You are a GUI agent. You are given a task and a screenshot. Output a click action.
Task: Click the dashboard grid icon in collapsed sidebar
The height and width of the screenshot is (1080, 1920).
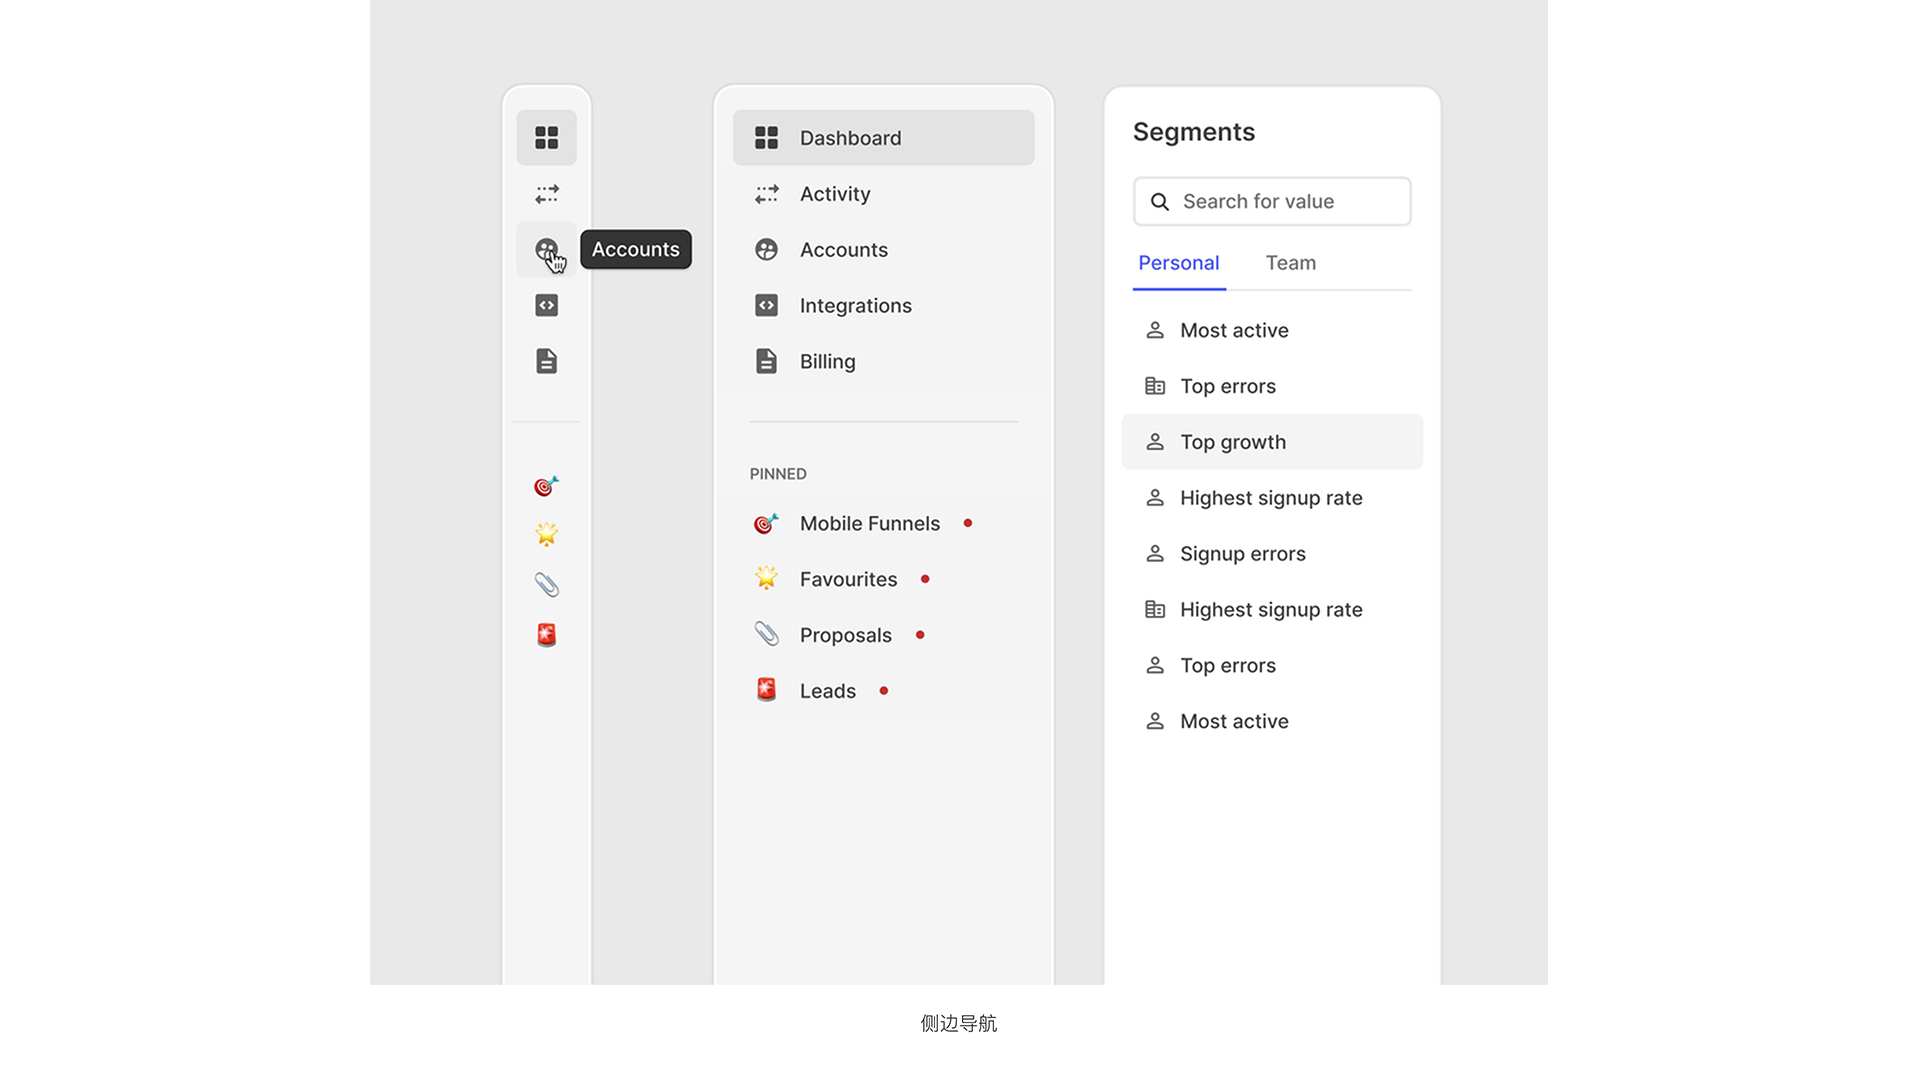[546, 137]
